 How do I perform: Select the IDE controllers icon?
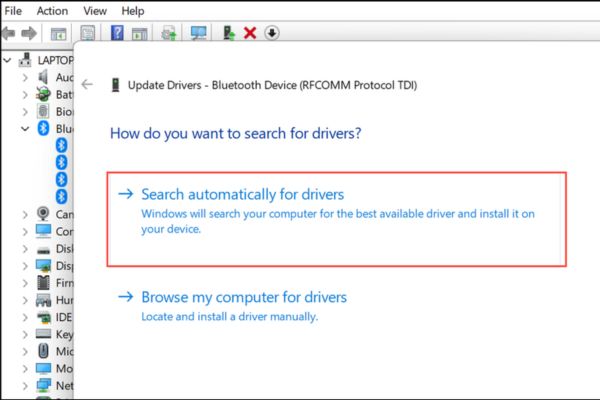(x=44, y=317)
